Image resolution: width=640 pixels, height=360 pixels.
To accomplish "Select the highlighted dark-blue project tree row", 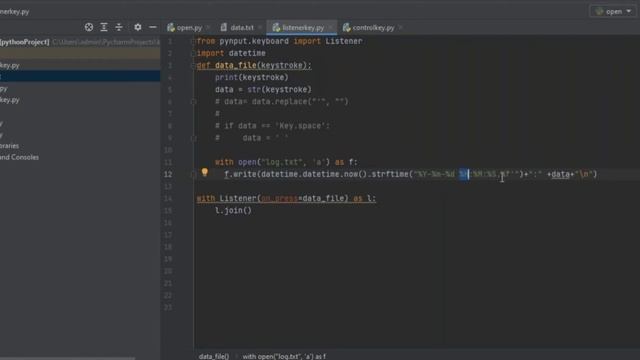I will (80, 76).
